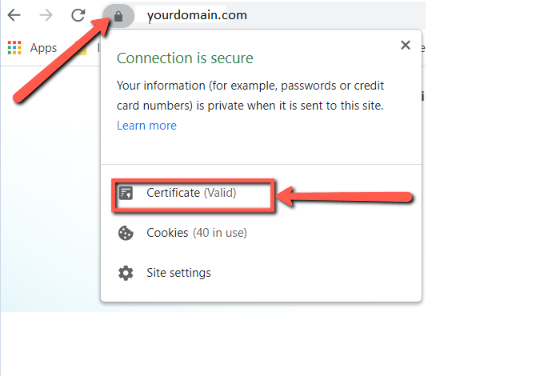
Task: Click the padlock icon in the address bar
Action: coord(118,16)
